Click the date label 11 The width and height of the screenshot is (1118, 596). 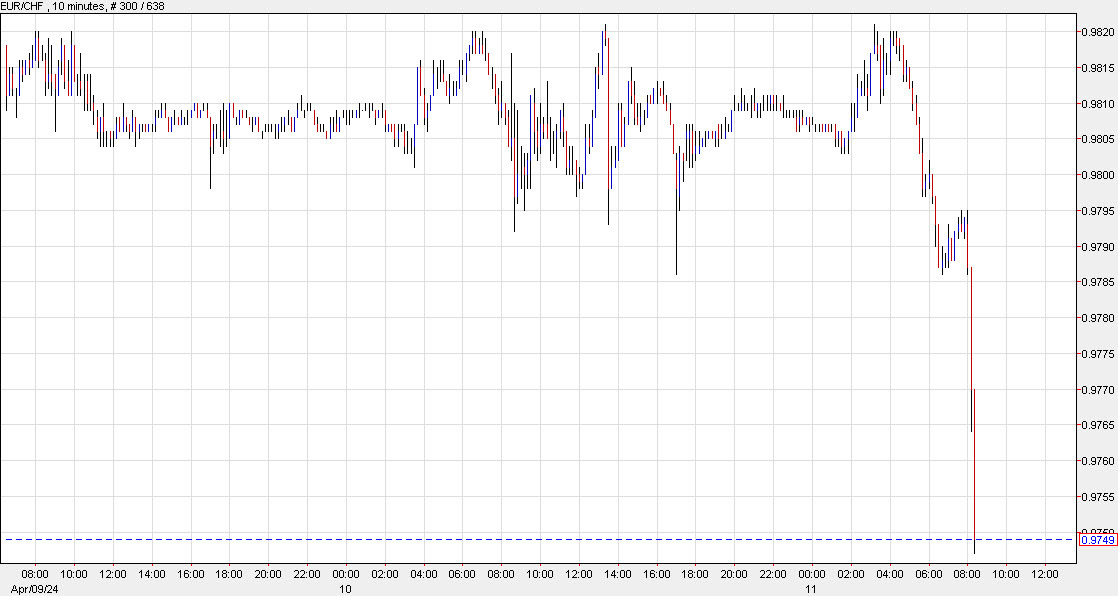[x=811, y=590]
